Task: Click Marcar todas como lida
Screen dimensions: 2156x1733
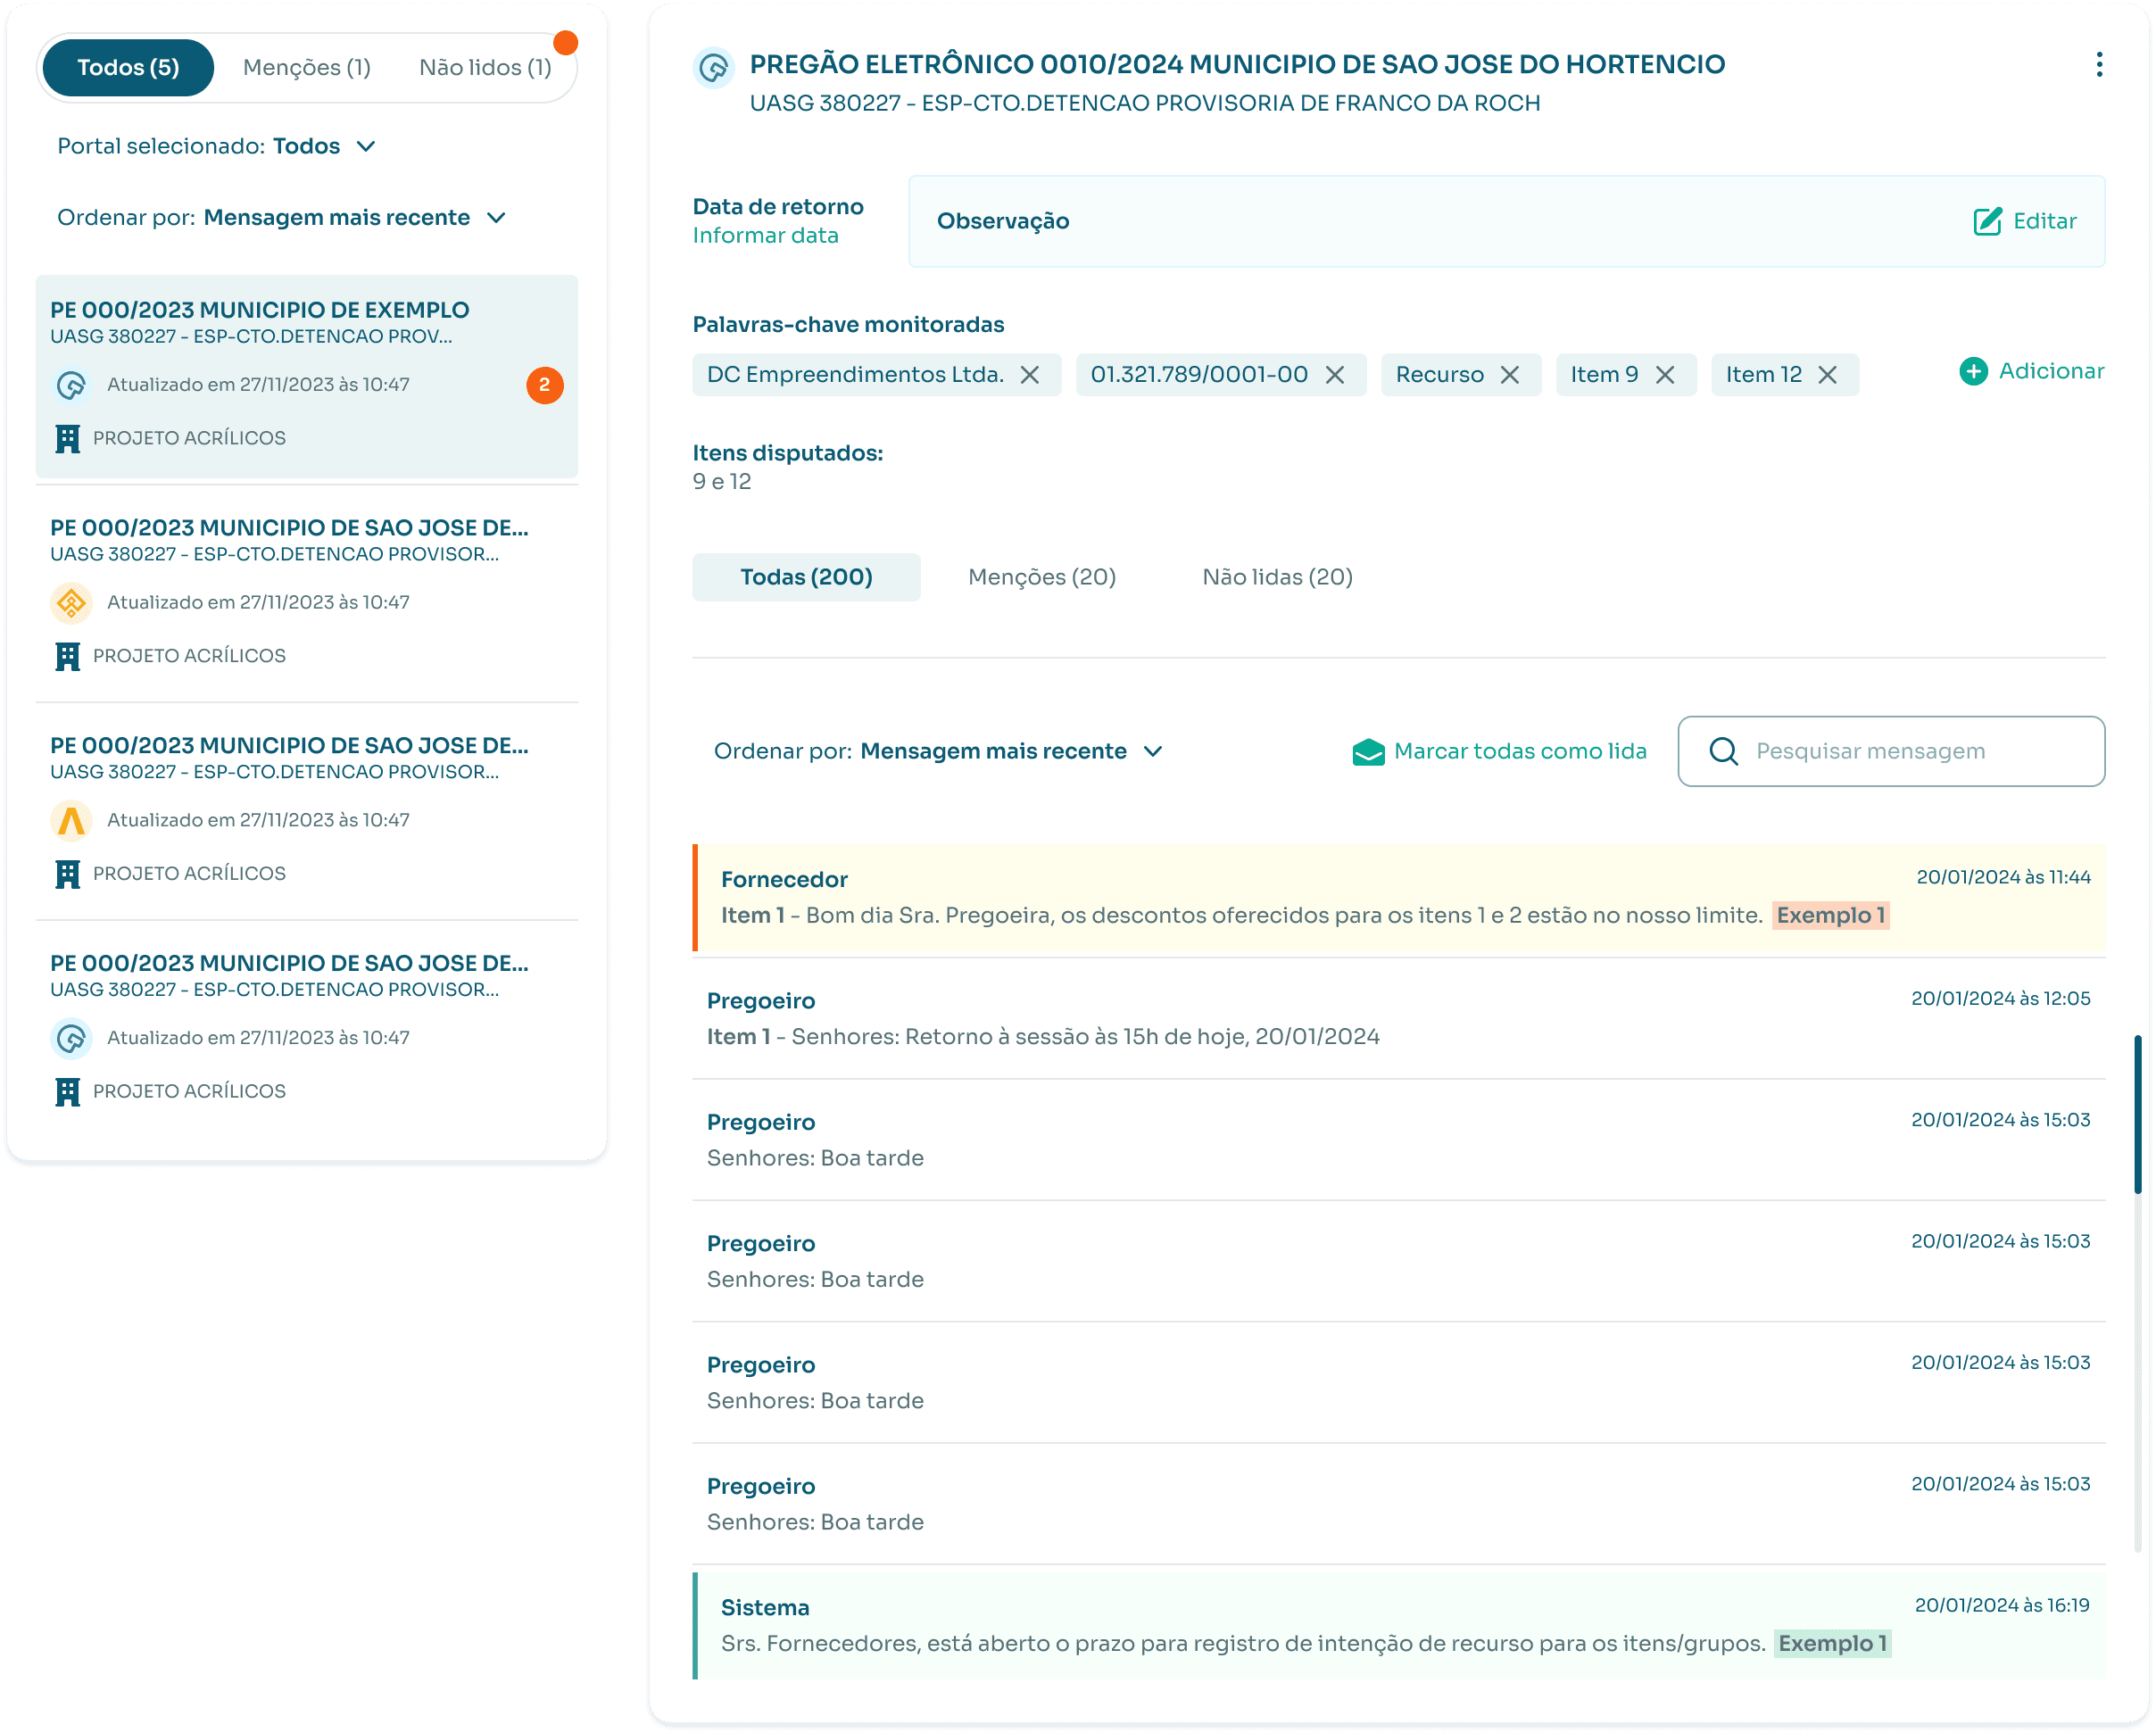Action: pyautogui.click(x=1519, y=752)
